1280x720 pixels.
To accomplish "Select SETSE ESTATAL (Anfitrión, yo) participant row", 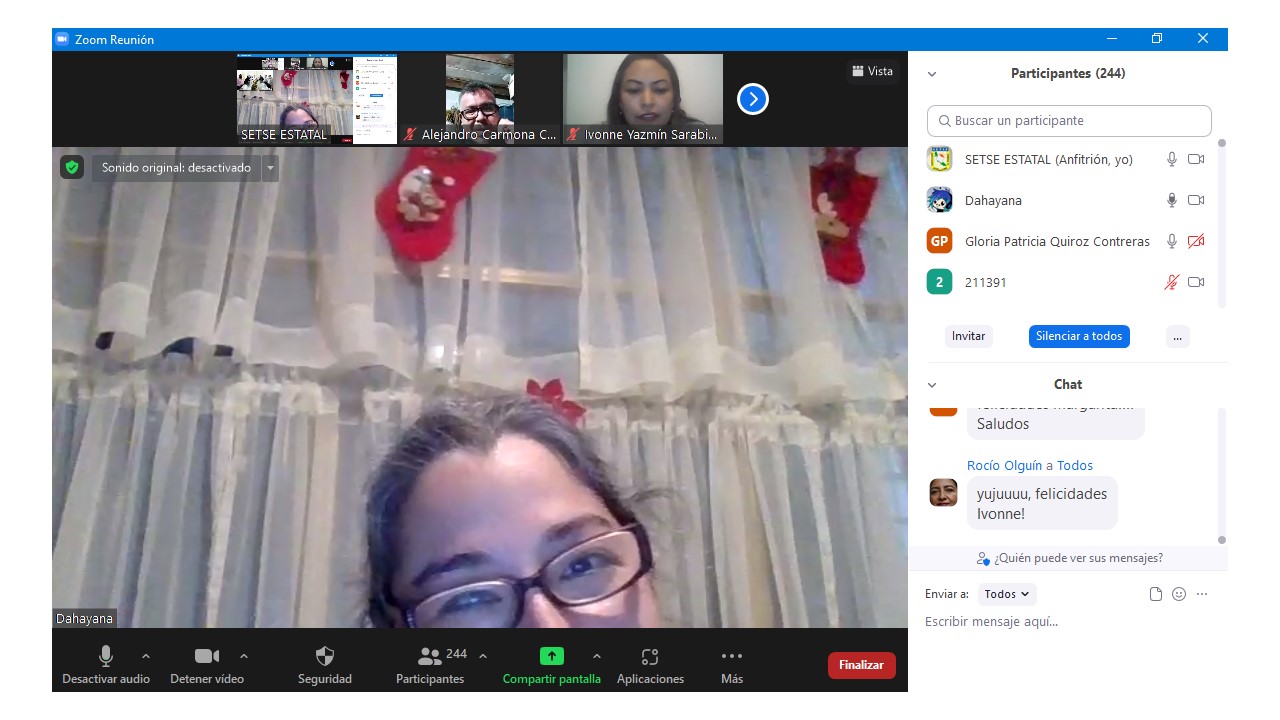I will tap(1067, 159).
